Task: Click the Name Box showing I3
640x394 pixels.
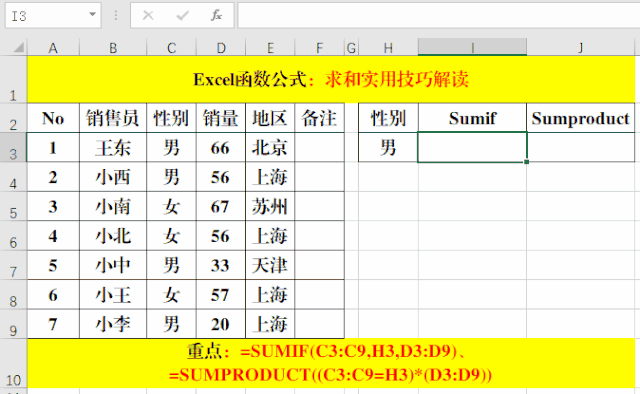Action: click(53, 16)
